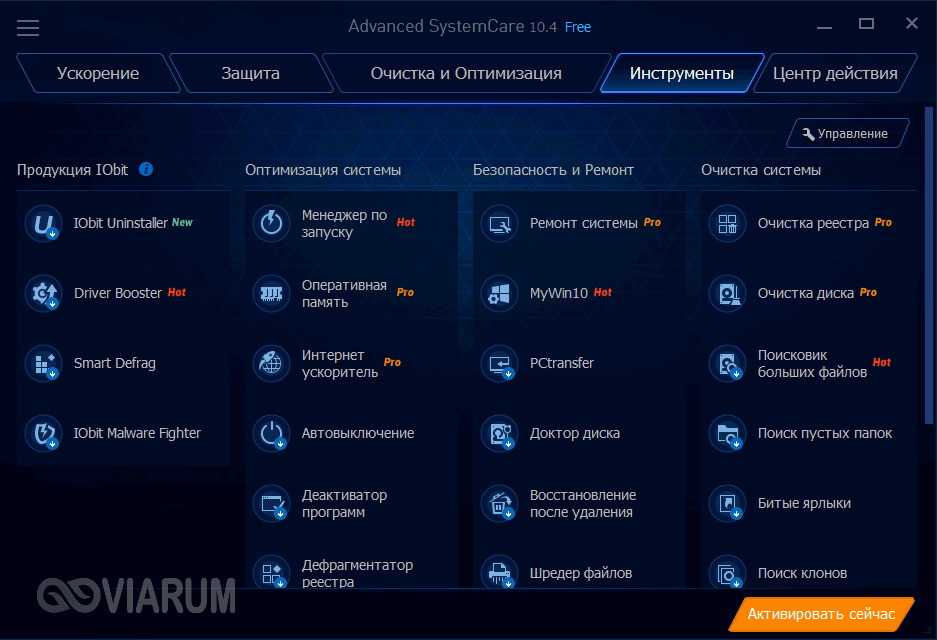Viewport: 937px width, 640px height.
Task: Click the Очистка диска label
Action: tap(806, 293)
